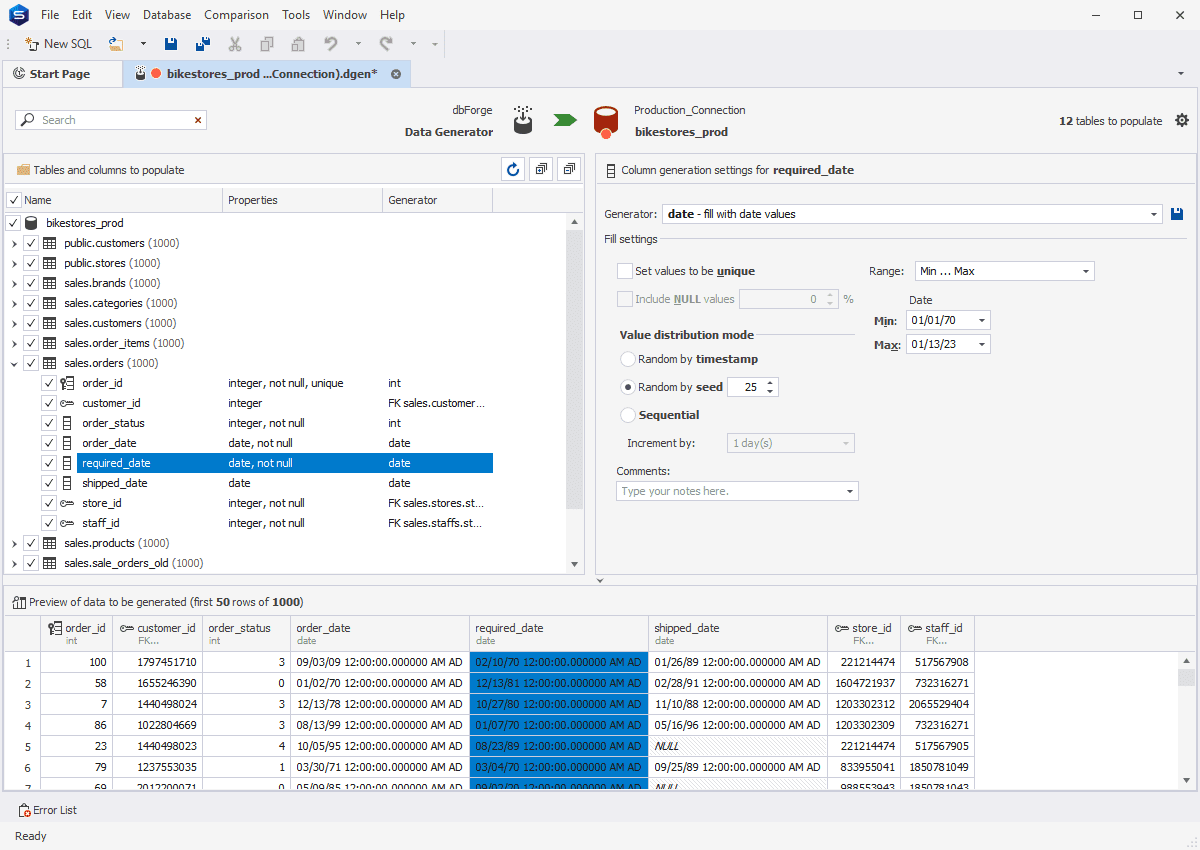
Task: Open the Error List panel
Action: 48,810
